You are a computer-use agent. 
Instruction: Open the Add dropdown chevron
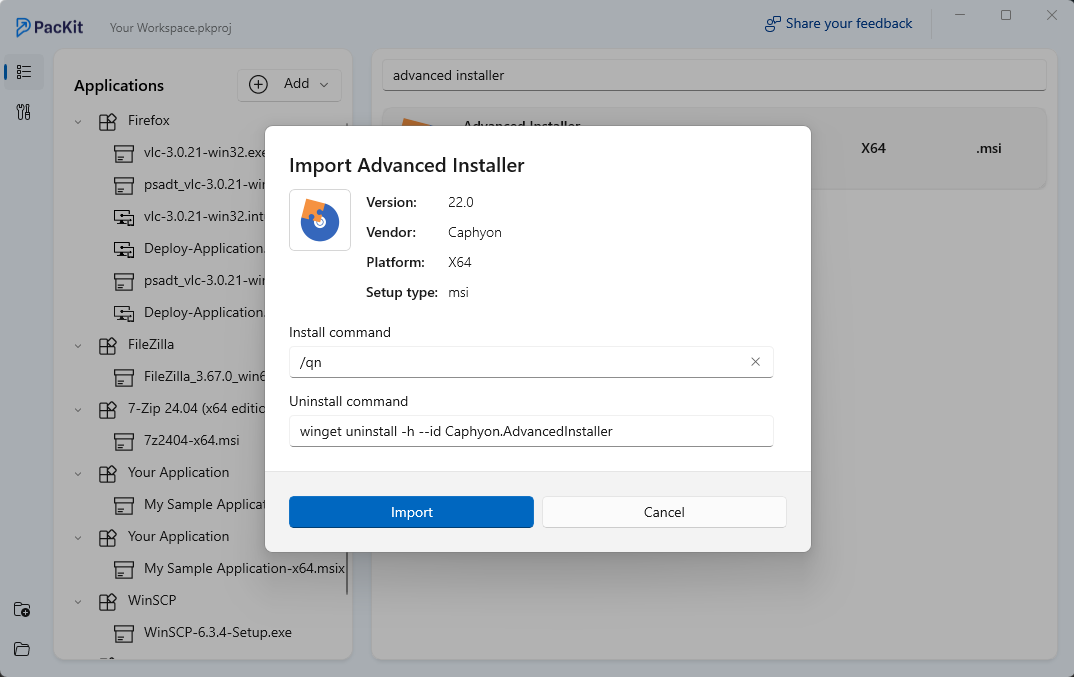click(324, 84)
